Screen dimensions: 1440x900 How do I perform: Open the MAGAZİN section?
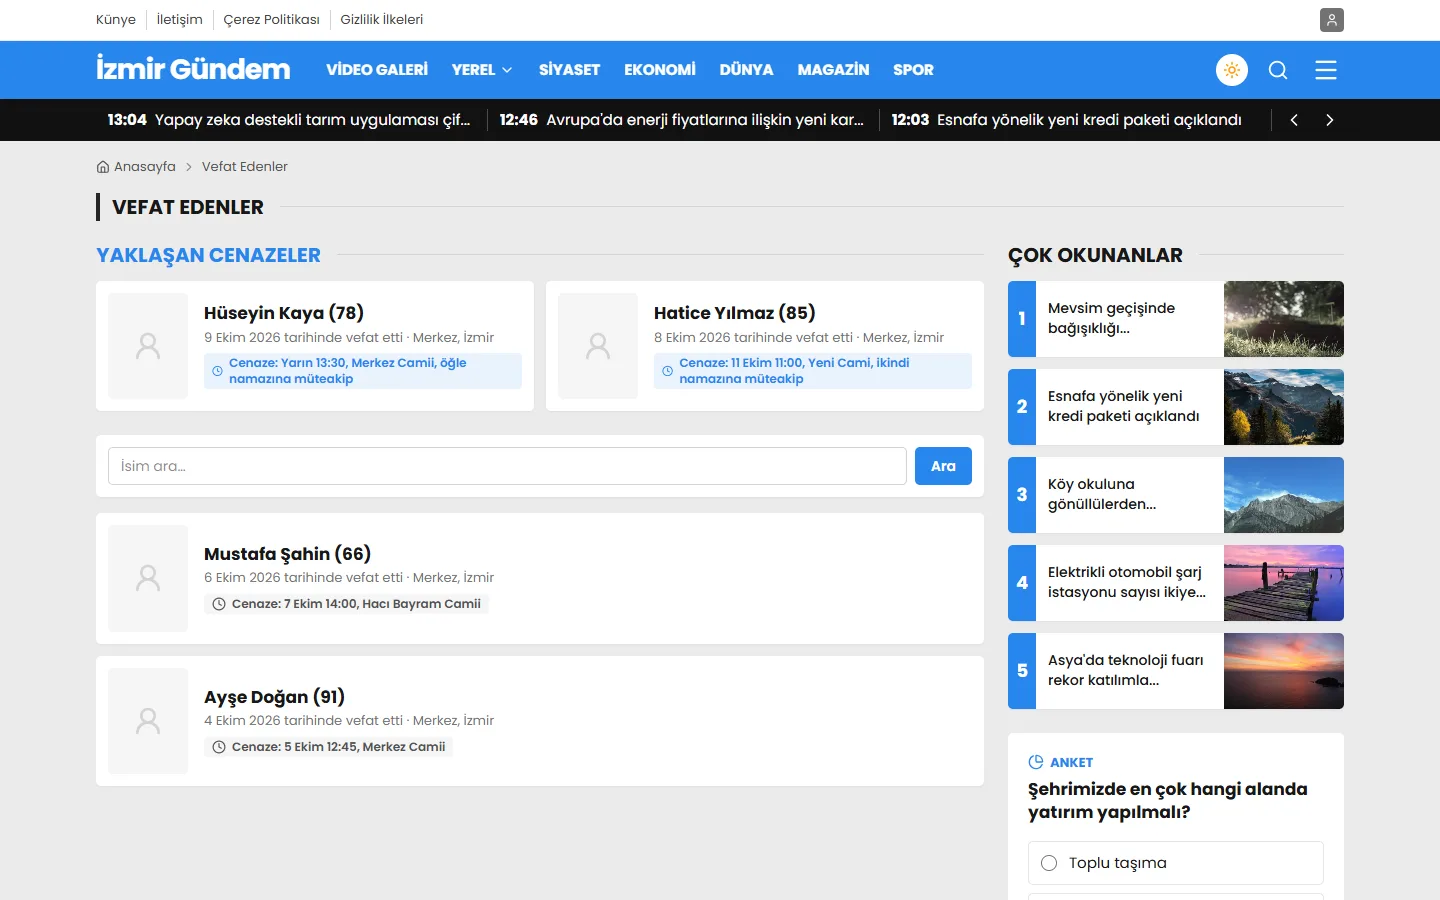833,70
